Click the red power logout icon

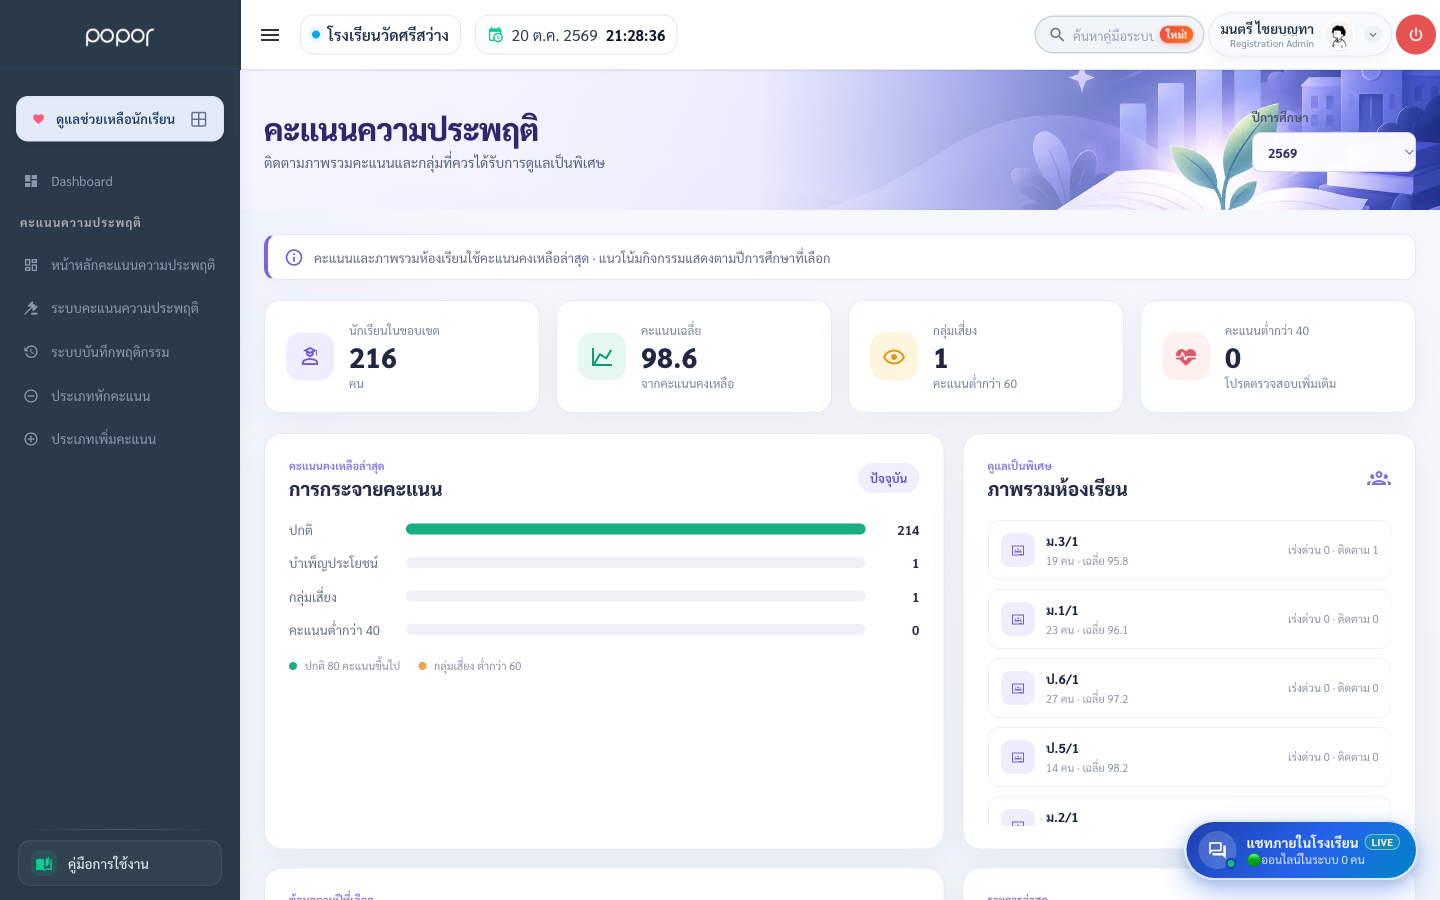[1415, 35]
